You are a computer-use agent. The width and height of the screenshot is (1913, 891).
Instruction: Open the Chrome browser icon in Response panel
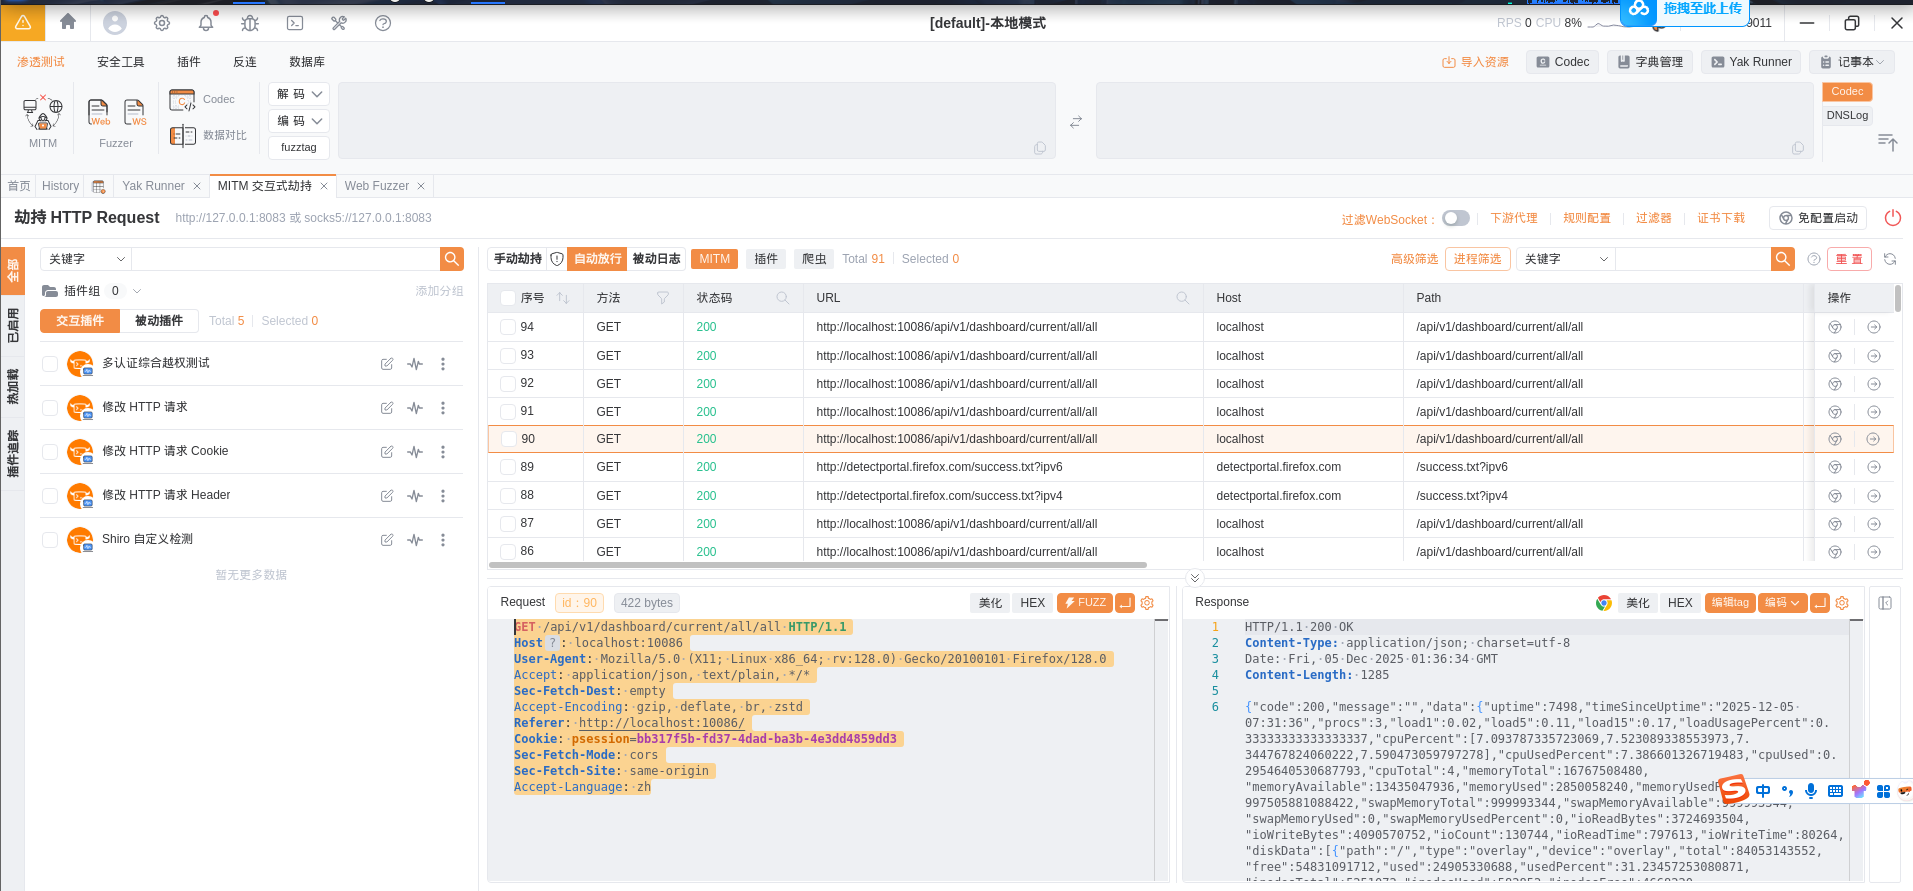(1603, 603)
